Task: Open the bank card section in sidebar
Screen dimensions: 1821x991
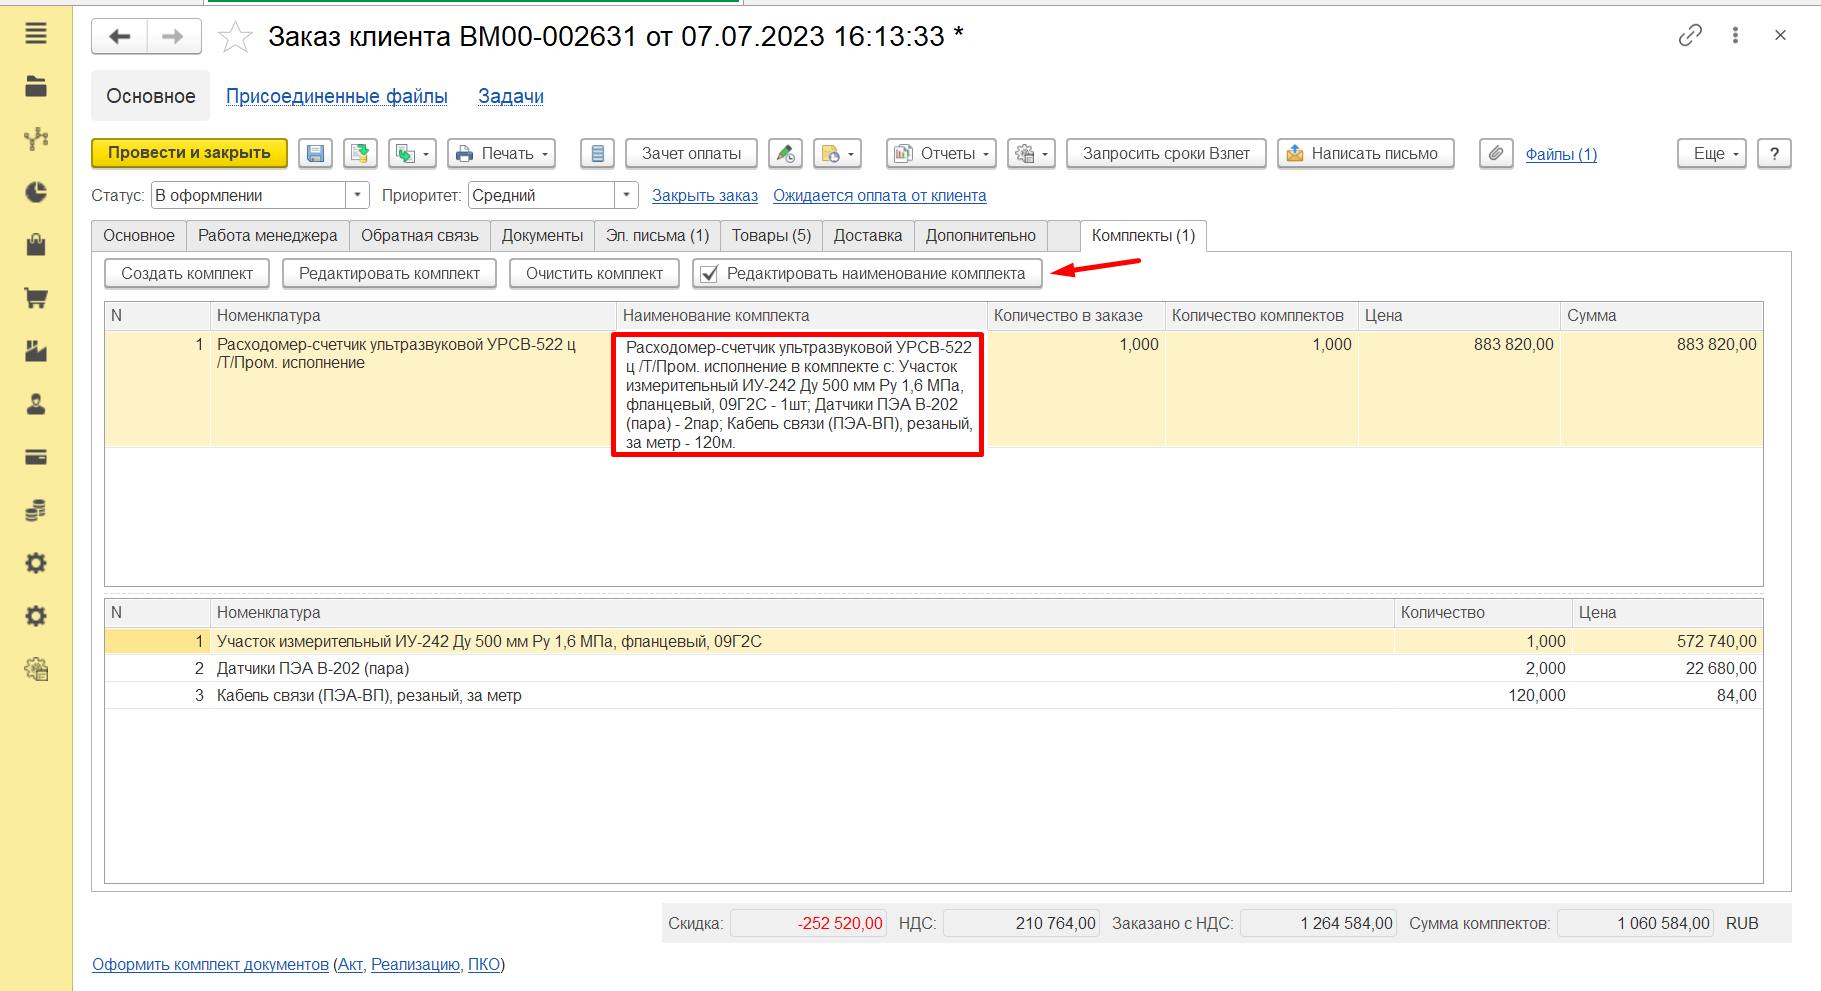Action: pyautogui.click(x=36, y=457)
